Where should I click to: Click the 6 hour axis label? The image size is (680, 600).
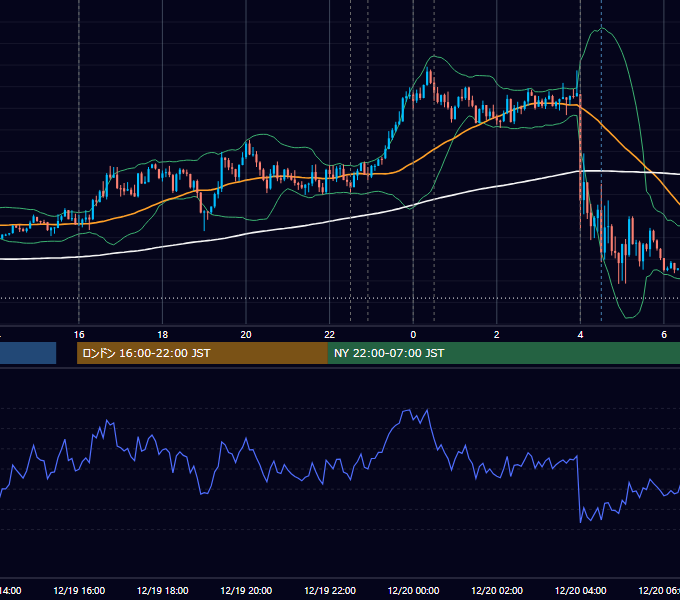pos(664,335)
